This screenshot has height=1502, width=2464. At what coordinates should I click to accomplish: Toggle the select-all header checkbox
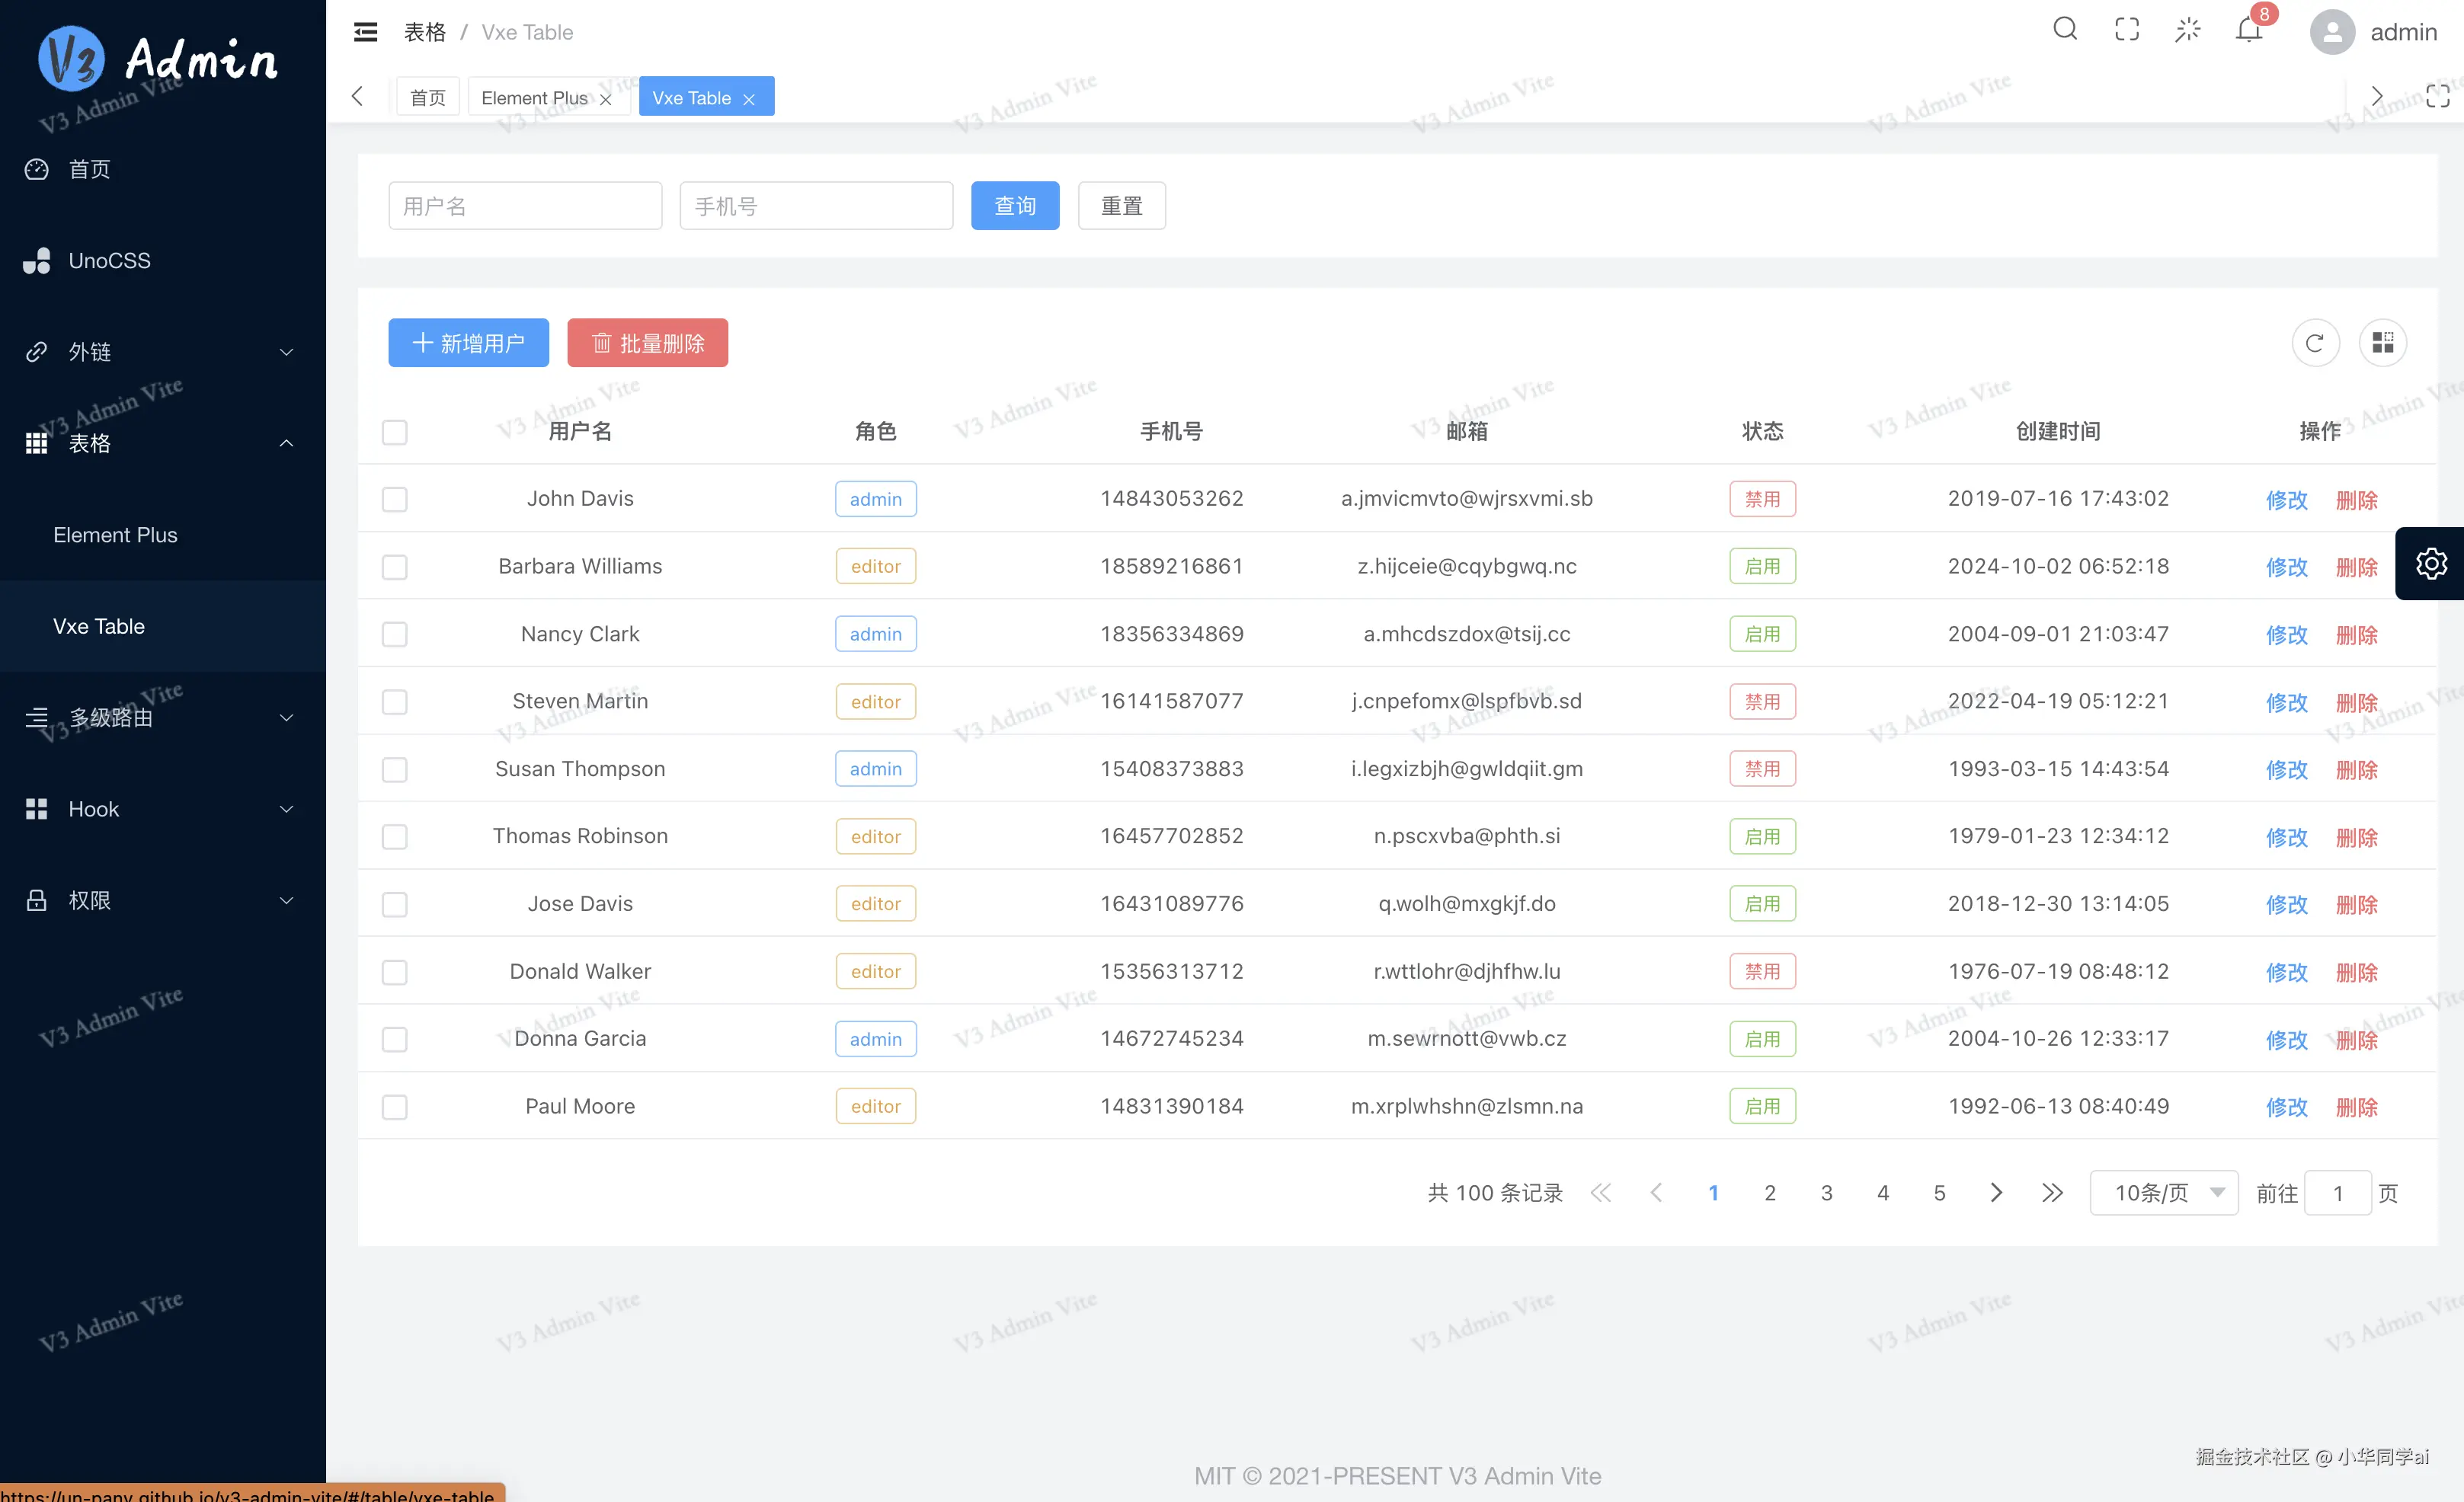point(395,432)
